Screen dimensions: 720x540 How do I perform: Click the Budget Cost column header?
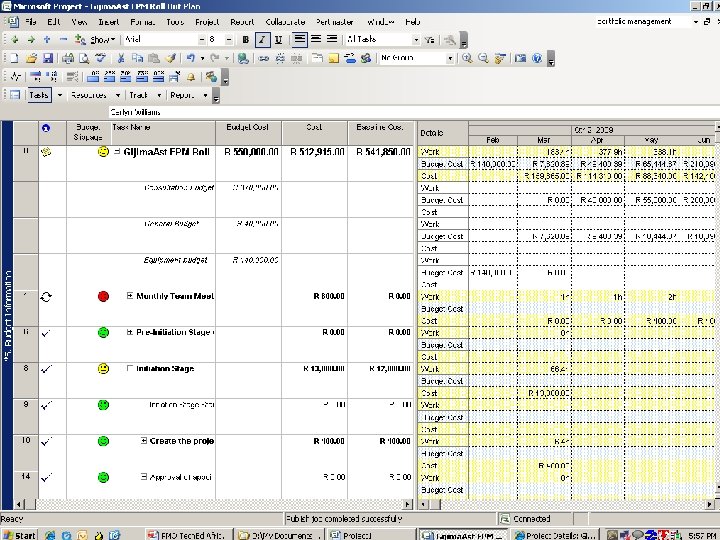[x=248, y=133]
